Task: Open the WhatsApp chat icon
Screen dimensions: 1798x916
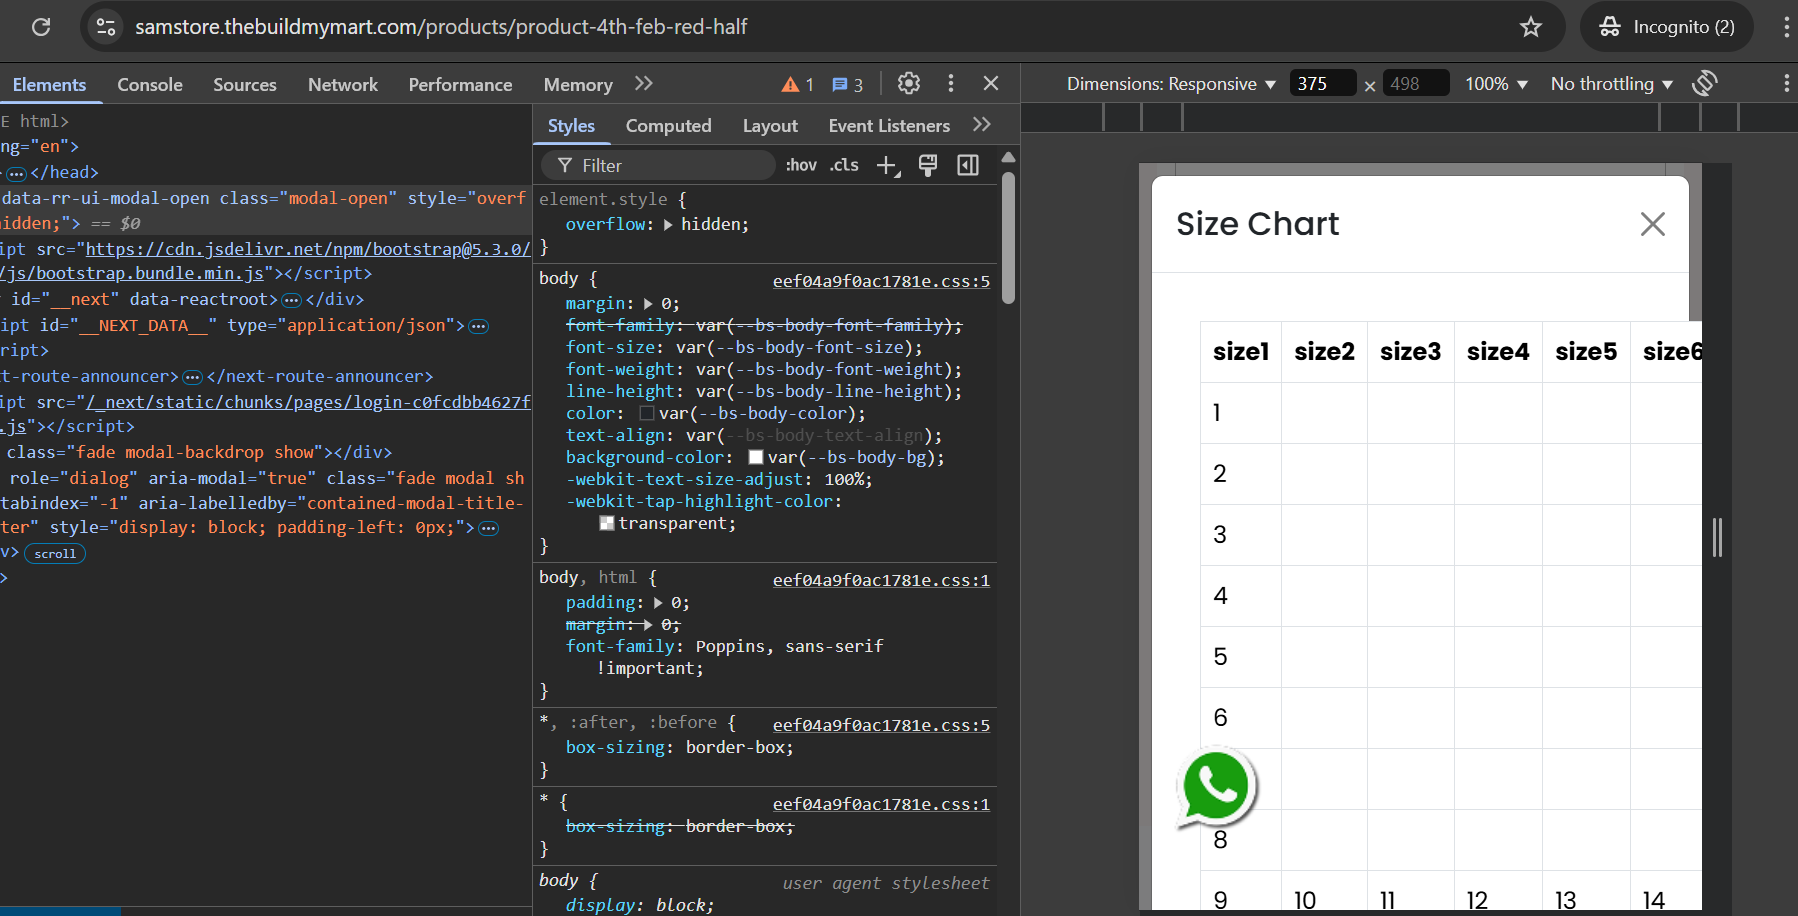Action: tap(1216, 788)
